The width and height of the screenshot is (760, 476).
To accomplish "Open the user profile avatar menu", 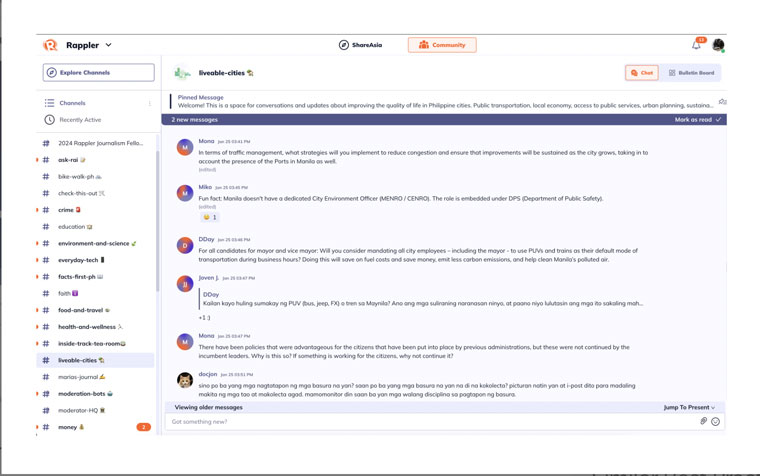I will [x=718, y=45].
